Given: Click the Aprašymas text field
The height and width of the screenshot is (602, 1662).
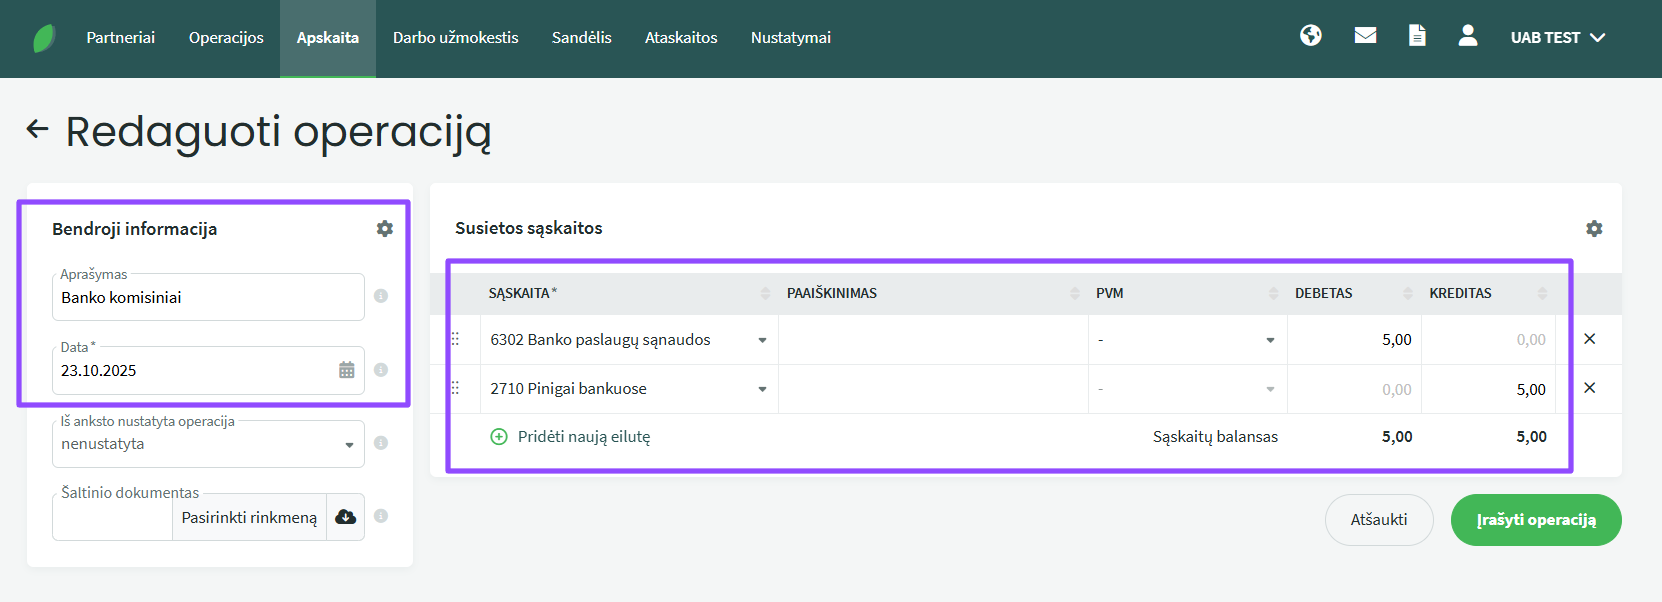Looking at the screenshot, I should tap(207, 298).
